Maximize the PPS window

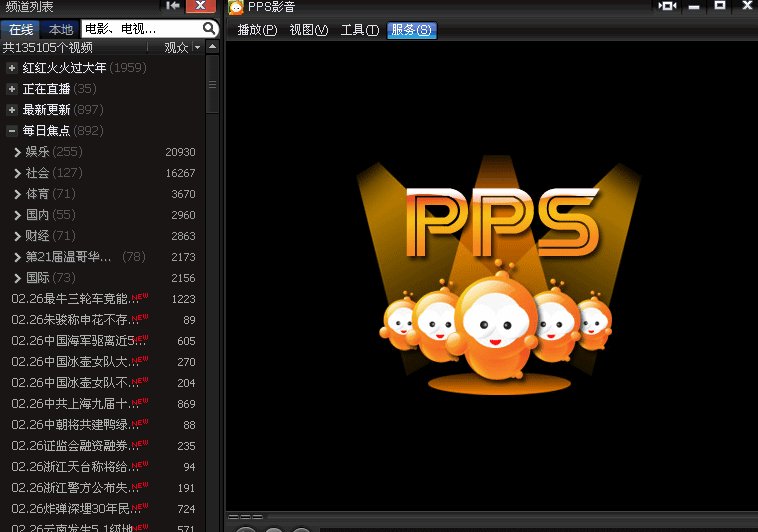coord(720,5)
